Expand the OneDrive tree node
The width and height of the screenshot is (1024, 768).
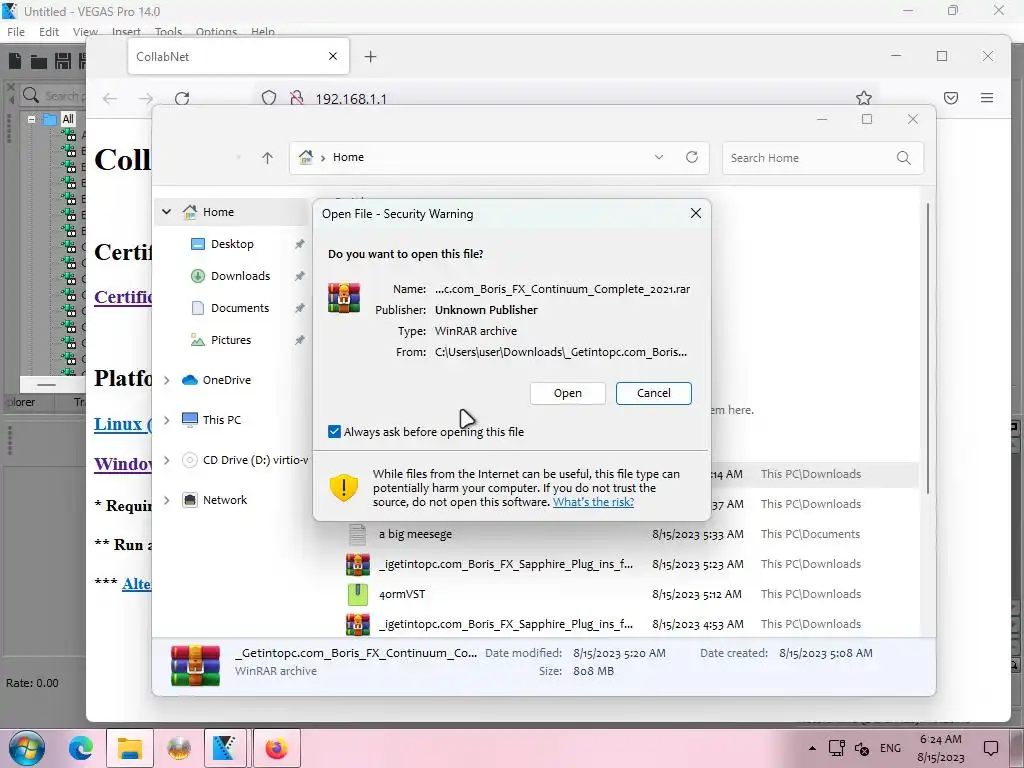click(x=167, y=380)
